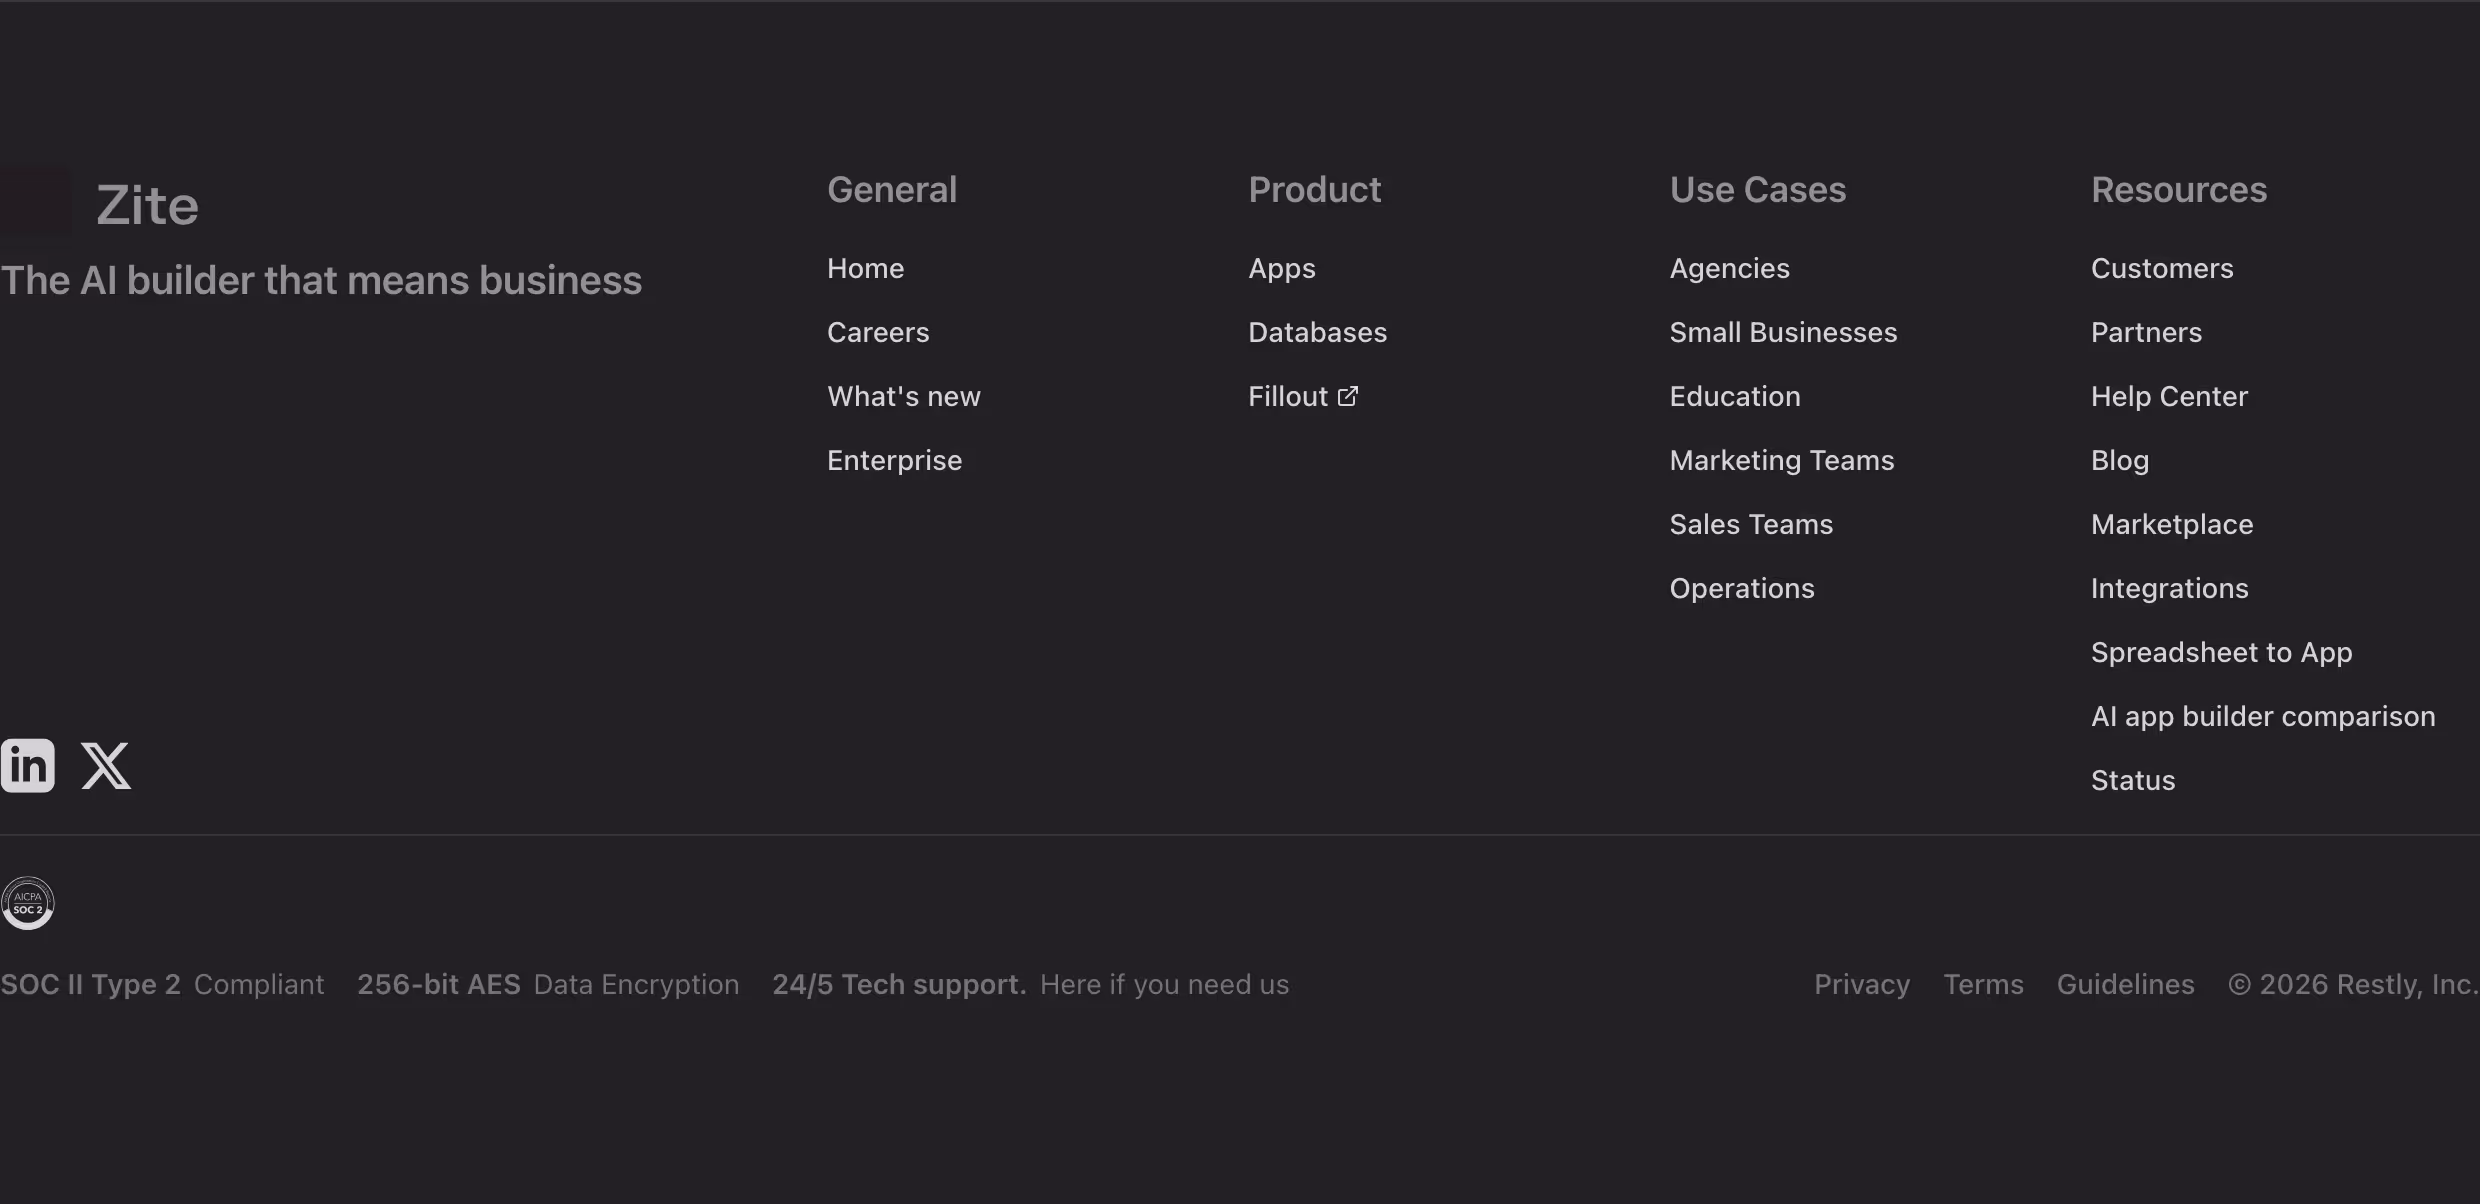
Task: Go to the Help Center
Action: [2169, 396]
